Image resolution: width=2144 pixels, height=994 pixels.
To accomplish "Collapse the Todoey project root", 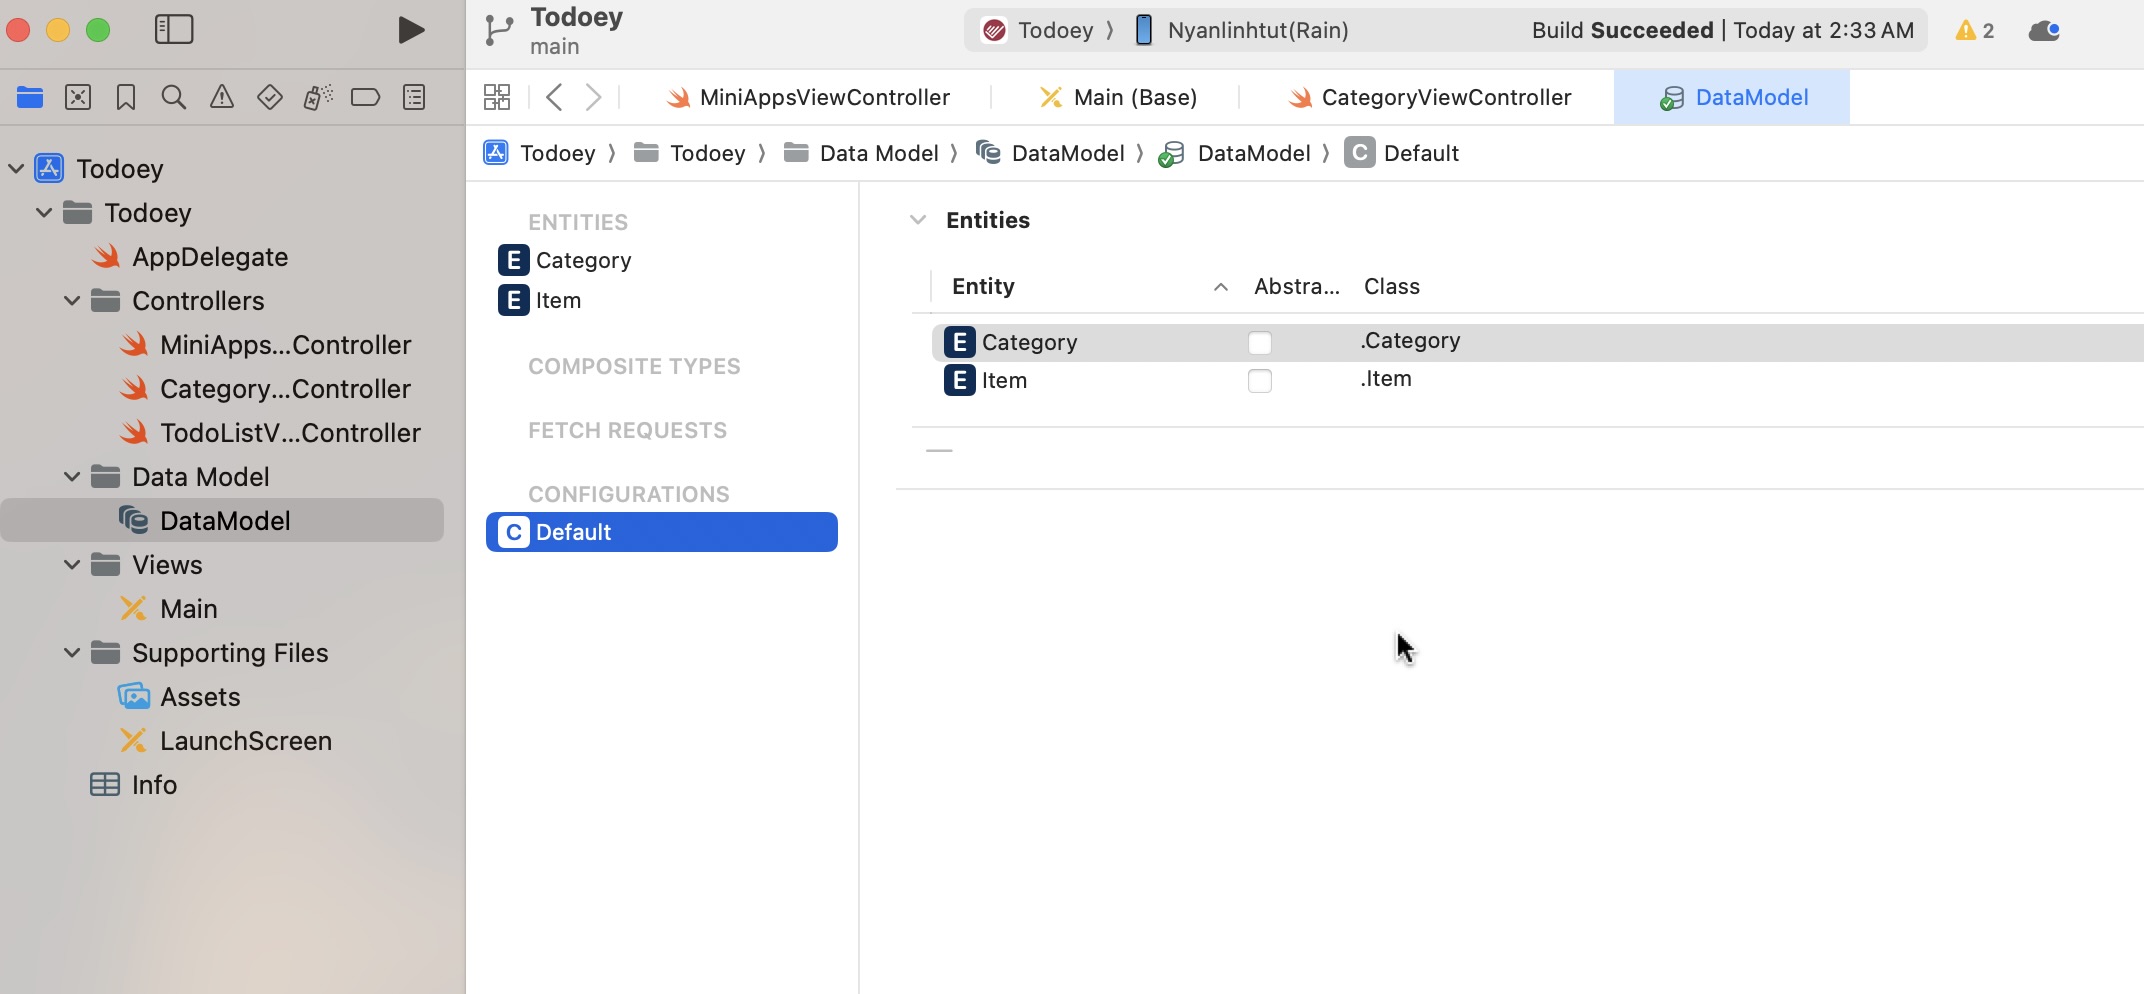I will (x=16, y=169).
